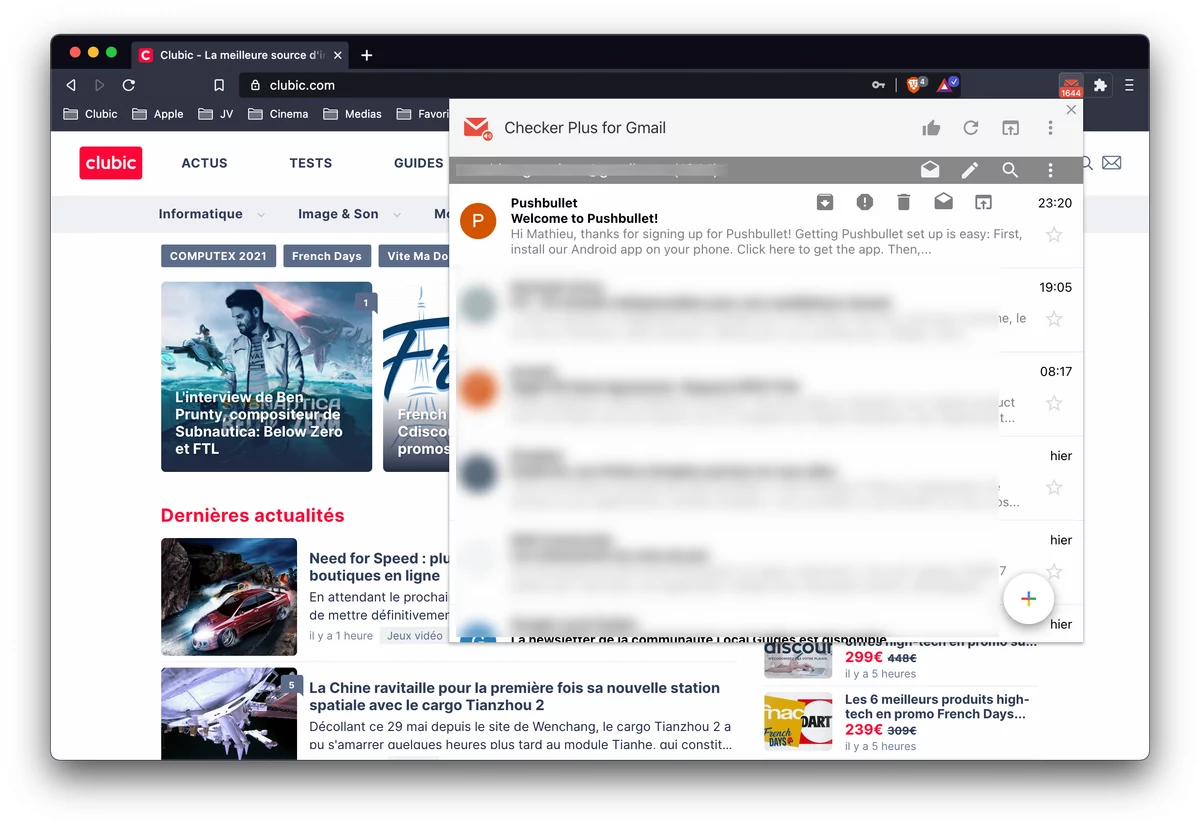The width and height of the screenshot is (1200, 827).
Task: Open the Pushbullet email in a new window
Action: 983,203
